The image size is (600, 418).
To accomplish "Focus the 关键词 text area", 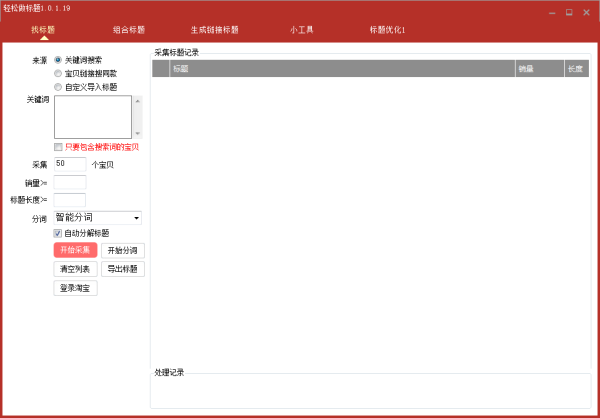I will pyautogui.click(x=92, y=117).
